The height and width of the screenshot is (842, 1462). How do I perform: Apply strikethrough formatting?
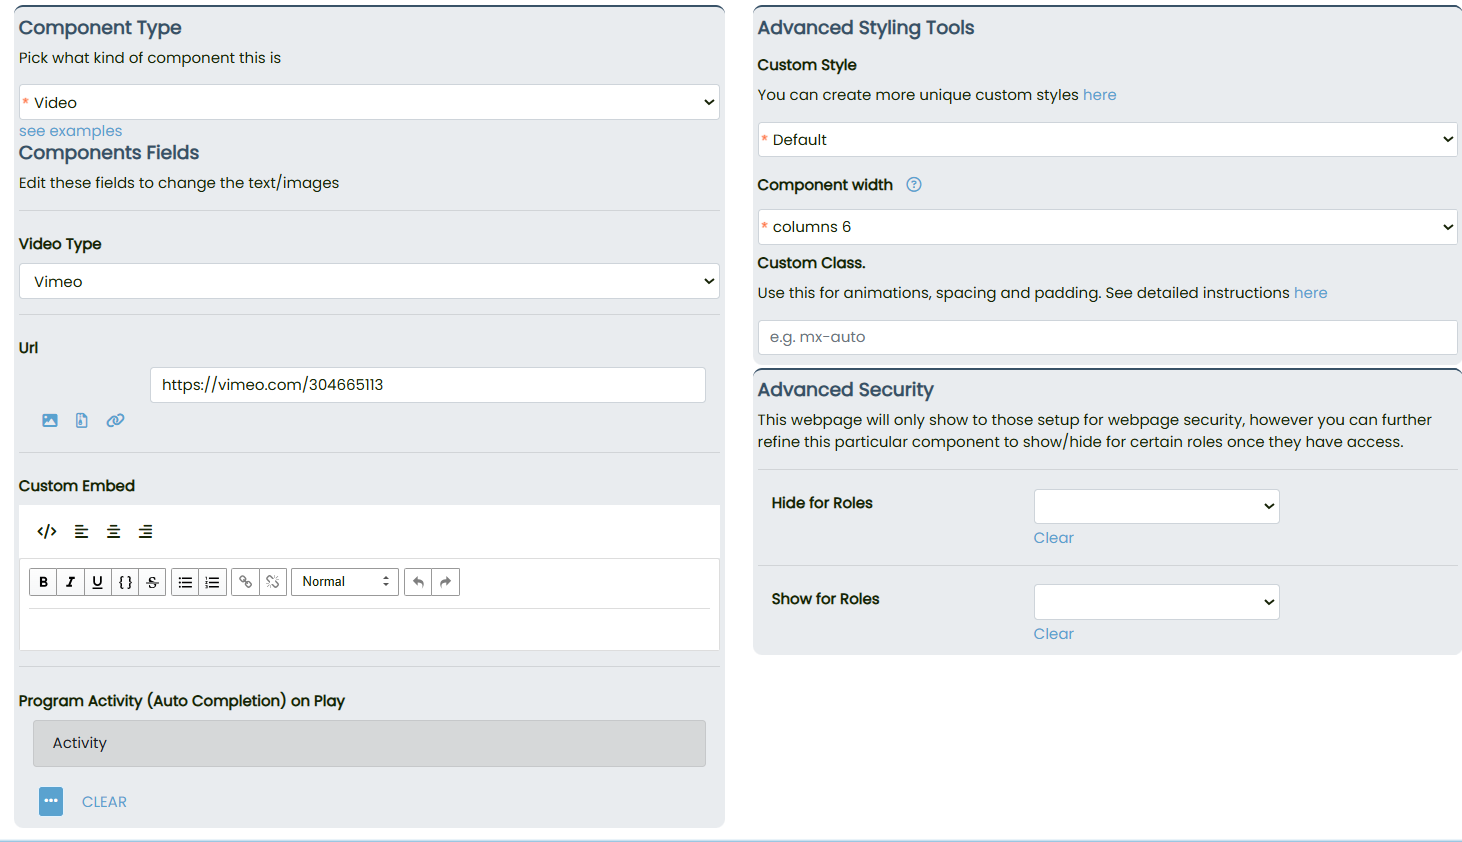point(152,582)
